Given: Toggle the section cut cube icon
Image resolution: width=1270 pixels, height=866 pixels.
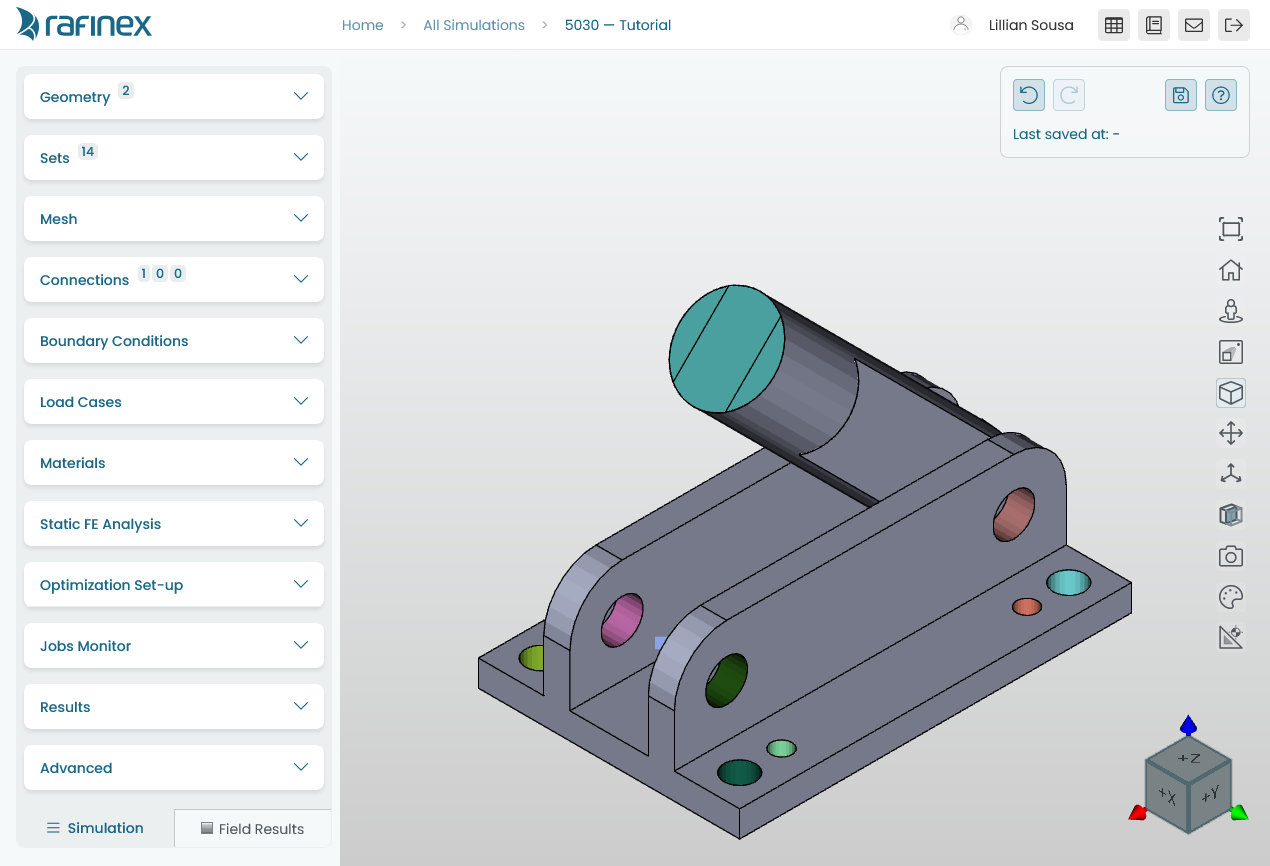Looking at the screenshot, I should [1231, 515].
